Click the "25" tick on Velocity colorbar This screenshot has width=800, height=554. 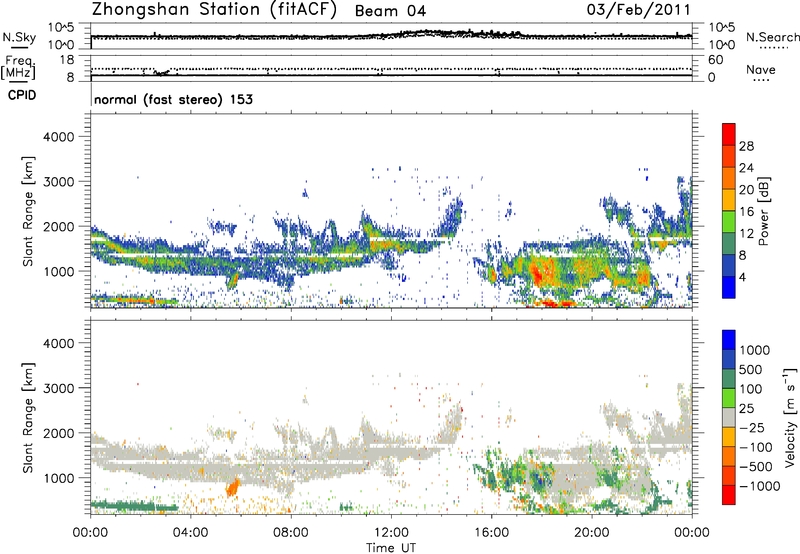pyautogui.click(x=746, y=408)
